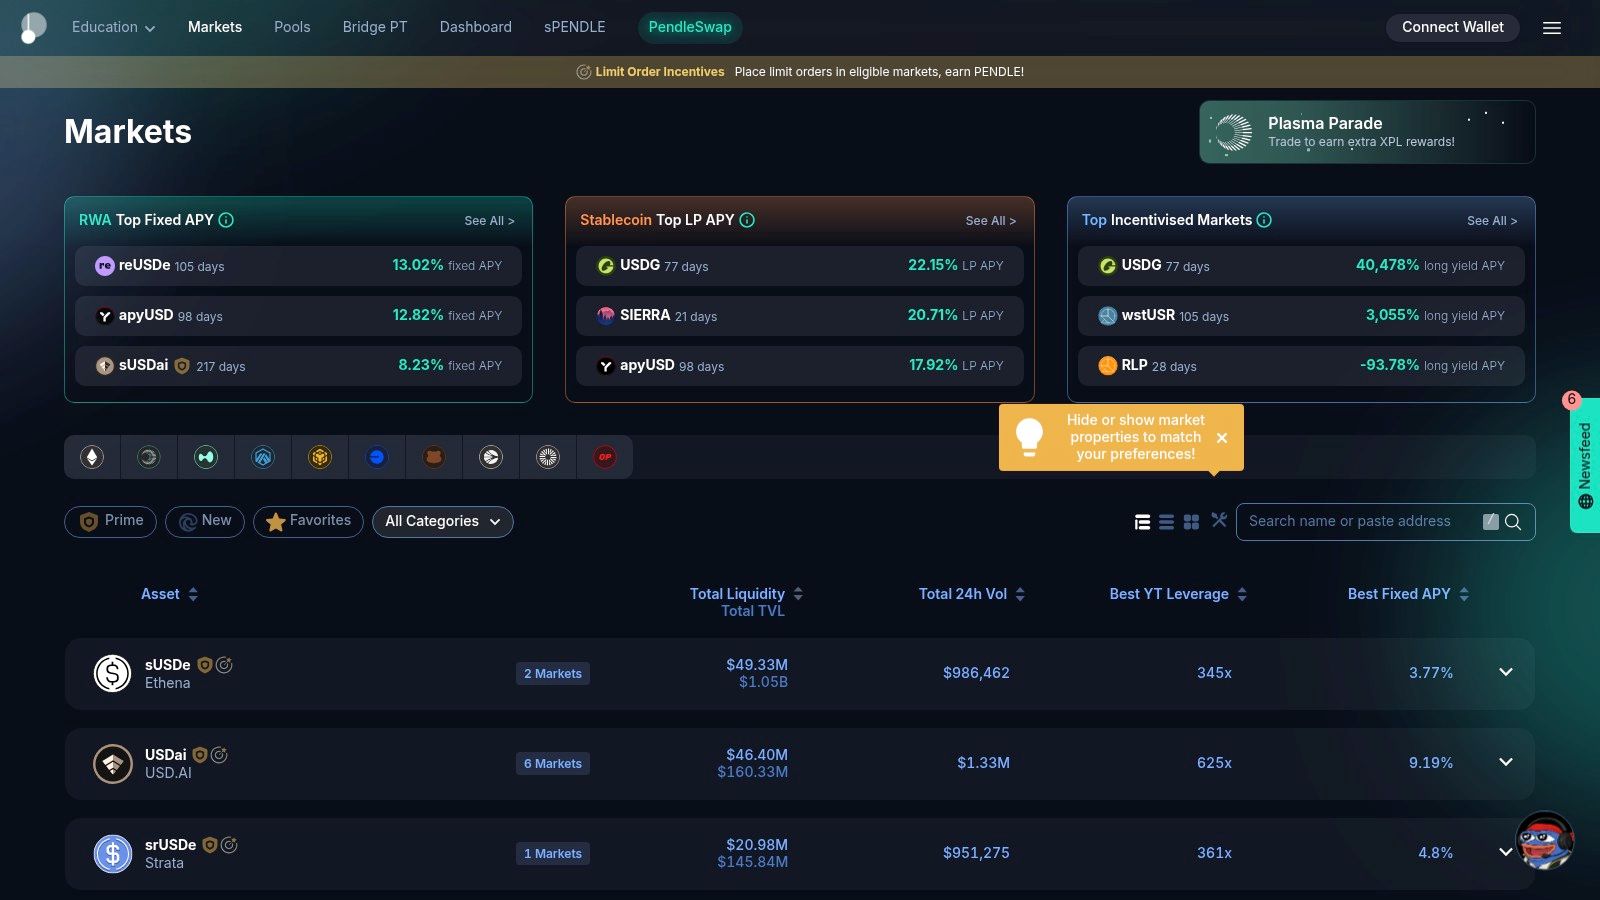Viewport: 1600px width, 900px height.
Task: Open the hamburger menu at top right
Action: pyautogui.click(x=1552, y=28)
